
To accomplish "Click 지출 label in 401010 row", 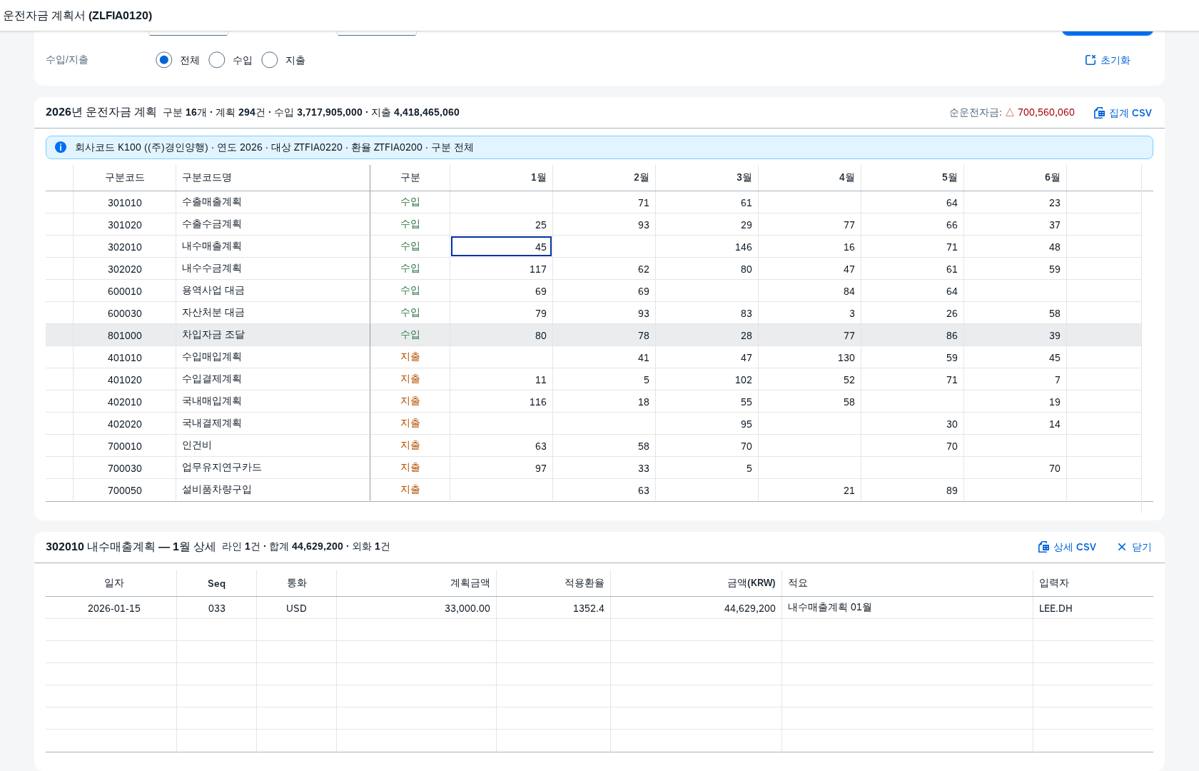I will (410, 357).
